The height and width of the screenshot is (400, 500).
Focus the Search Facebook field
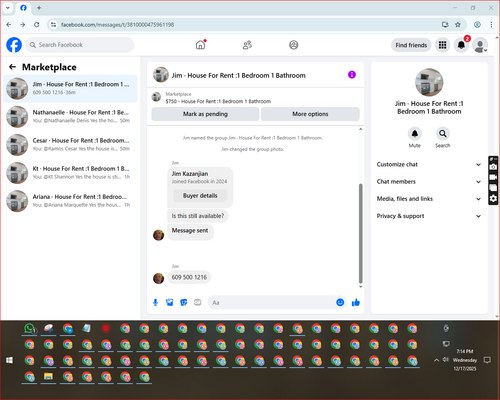point(80,45)
